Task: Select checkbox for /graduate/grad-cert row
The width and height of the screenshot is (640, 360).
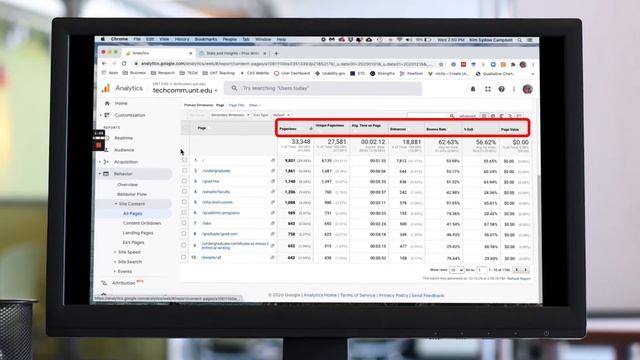Action: point(184,234)
